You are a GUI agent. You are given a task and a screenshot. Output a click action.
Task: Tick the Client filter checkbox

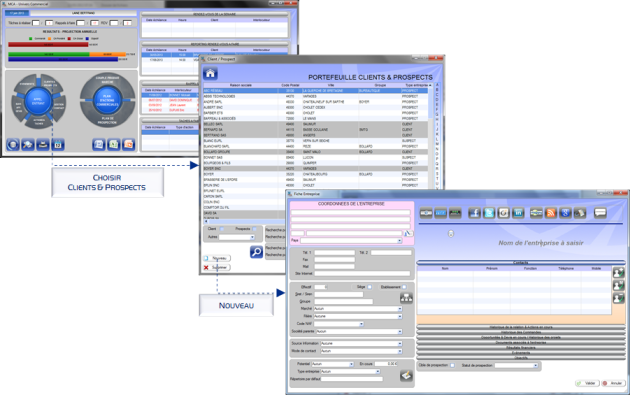222,229
